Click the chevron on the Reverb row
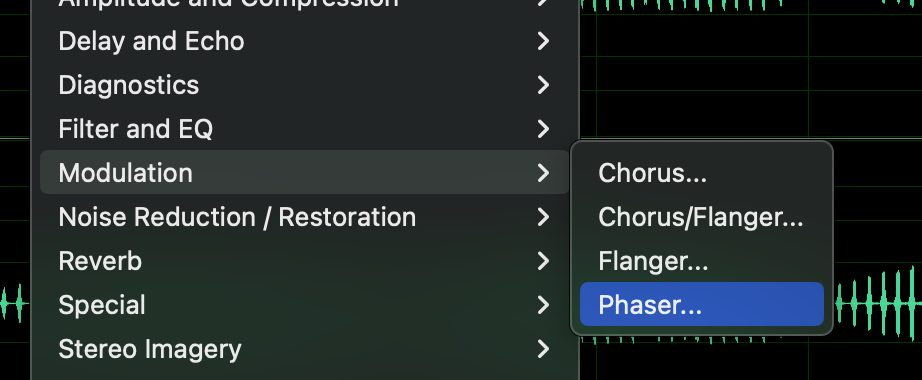Image resolution: width=922 pixels, height=380 pixels. [543, 261]
